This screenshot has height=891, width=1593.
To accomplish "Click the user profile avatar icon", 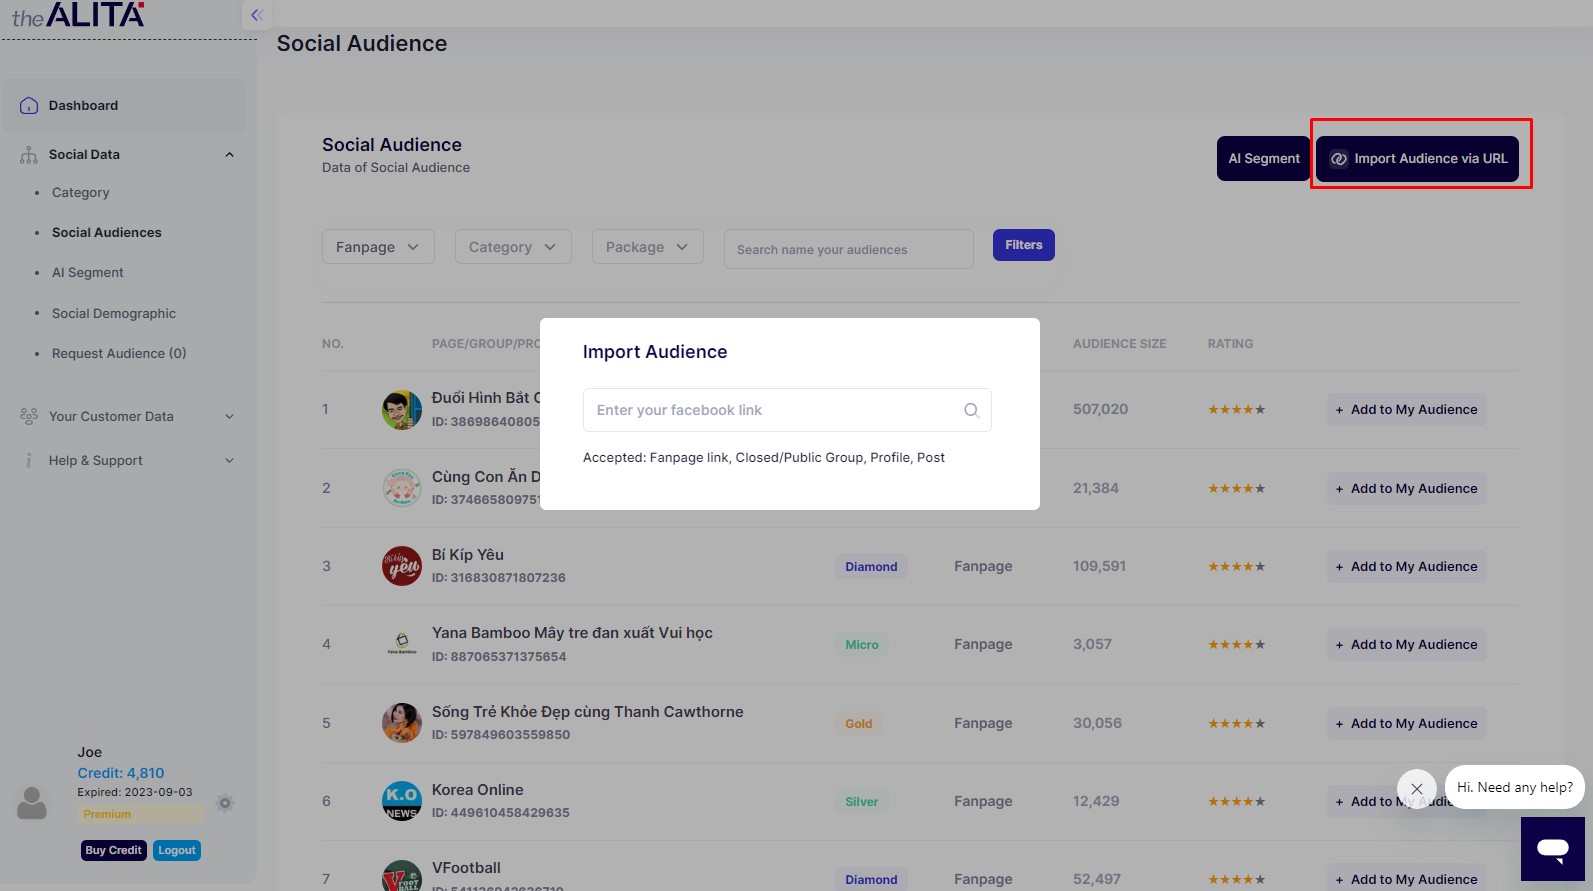I will click(32, 803).
